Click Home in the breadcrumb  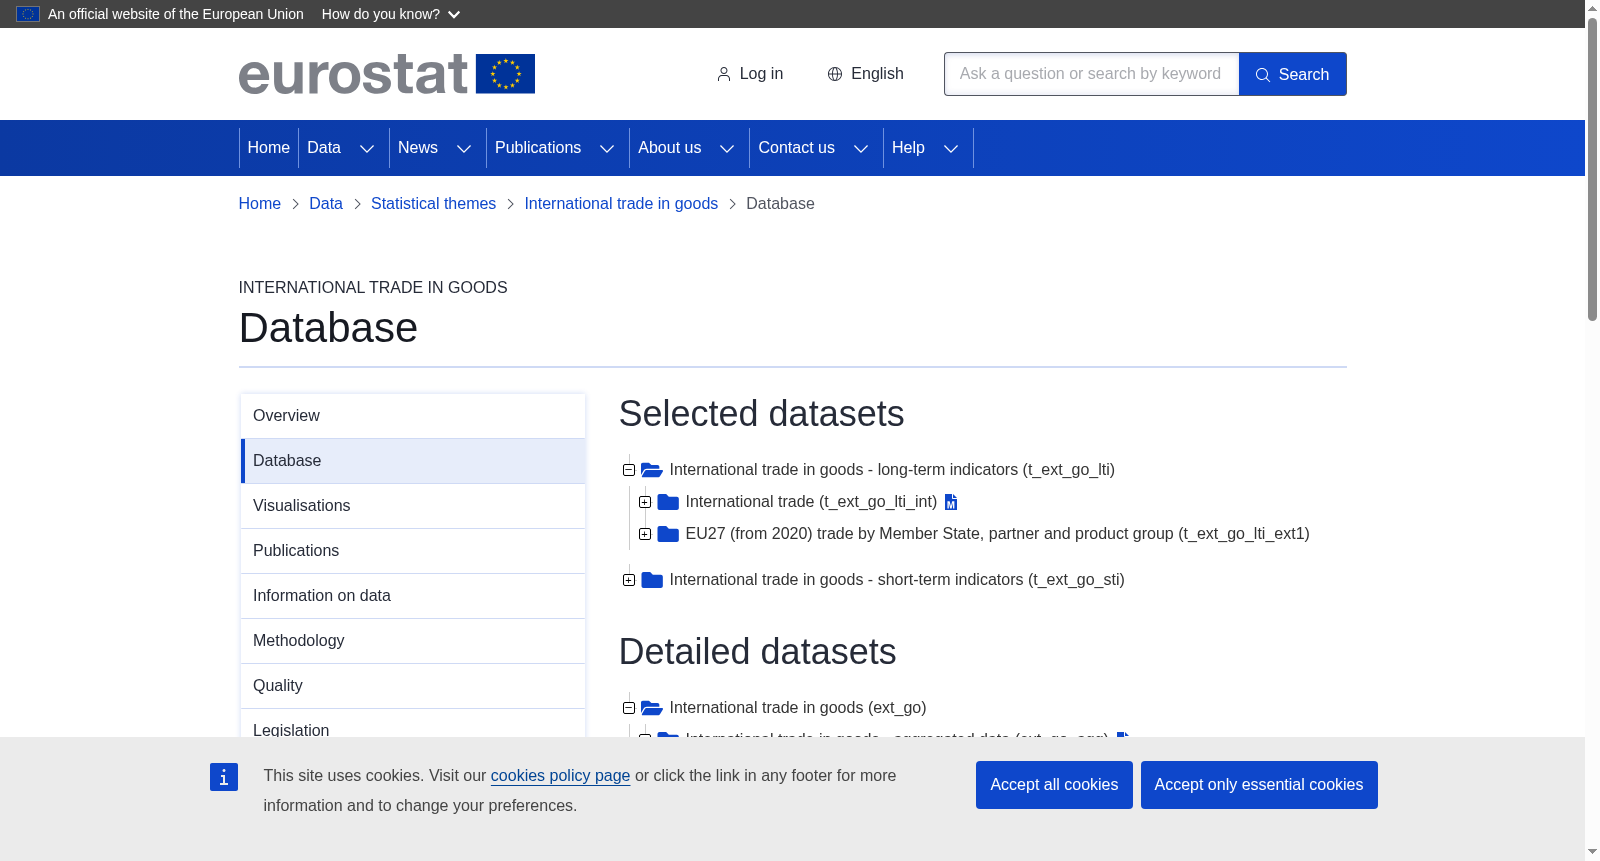point(260,204)
